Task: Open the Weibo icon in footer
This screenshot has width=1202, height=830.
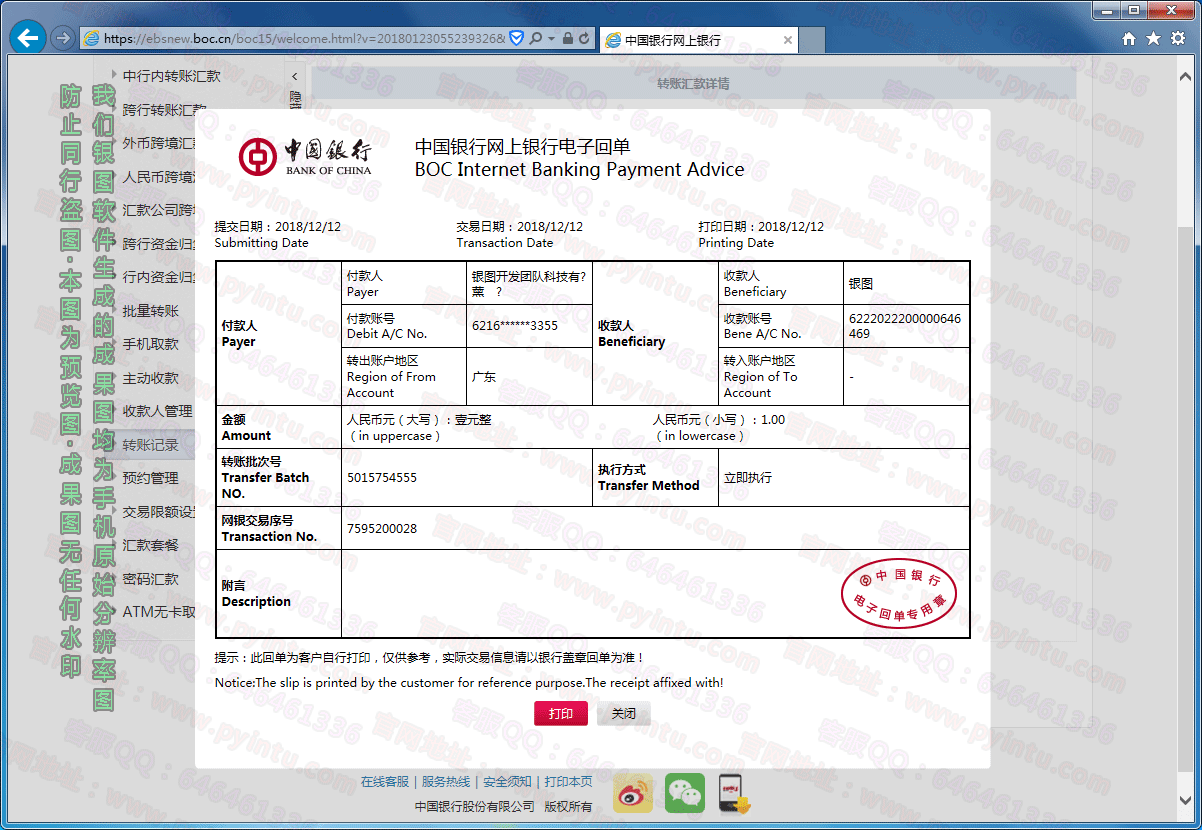Action: click(633, 793)
